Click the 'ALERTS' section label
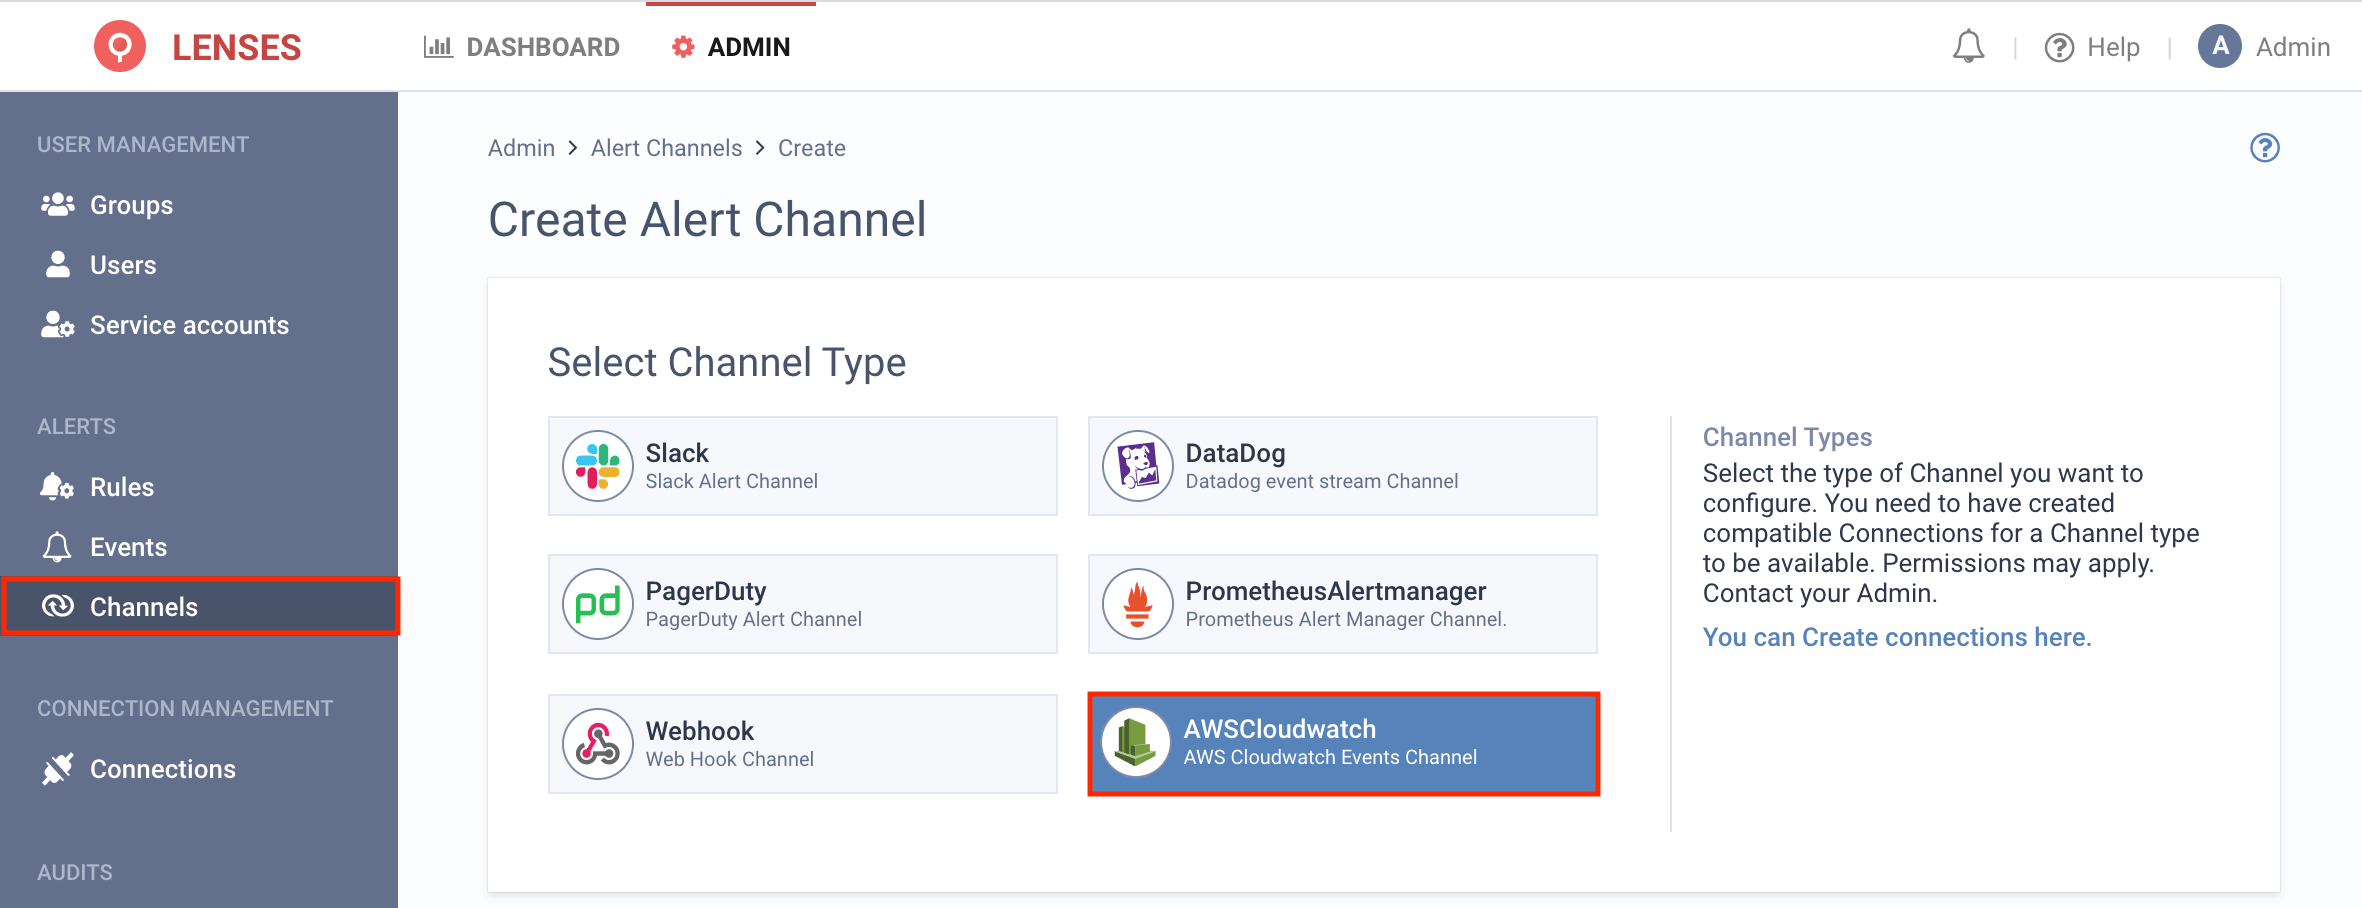 click(x=76, y=426)
